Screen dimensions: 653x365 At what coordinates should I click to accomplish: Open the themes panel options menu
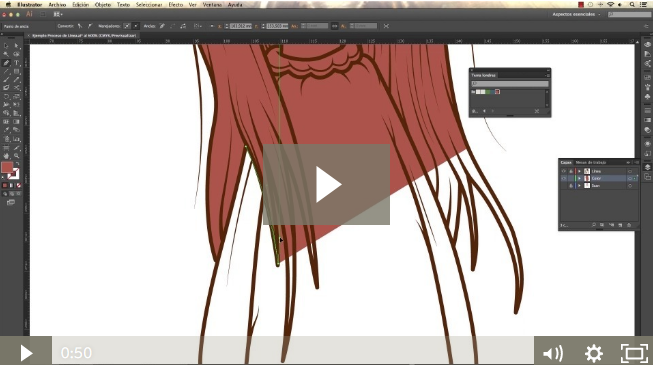(548, 75)
